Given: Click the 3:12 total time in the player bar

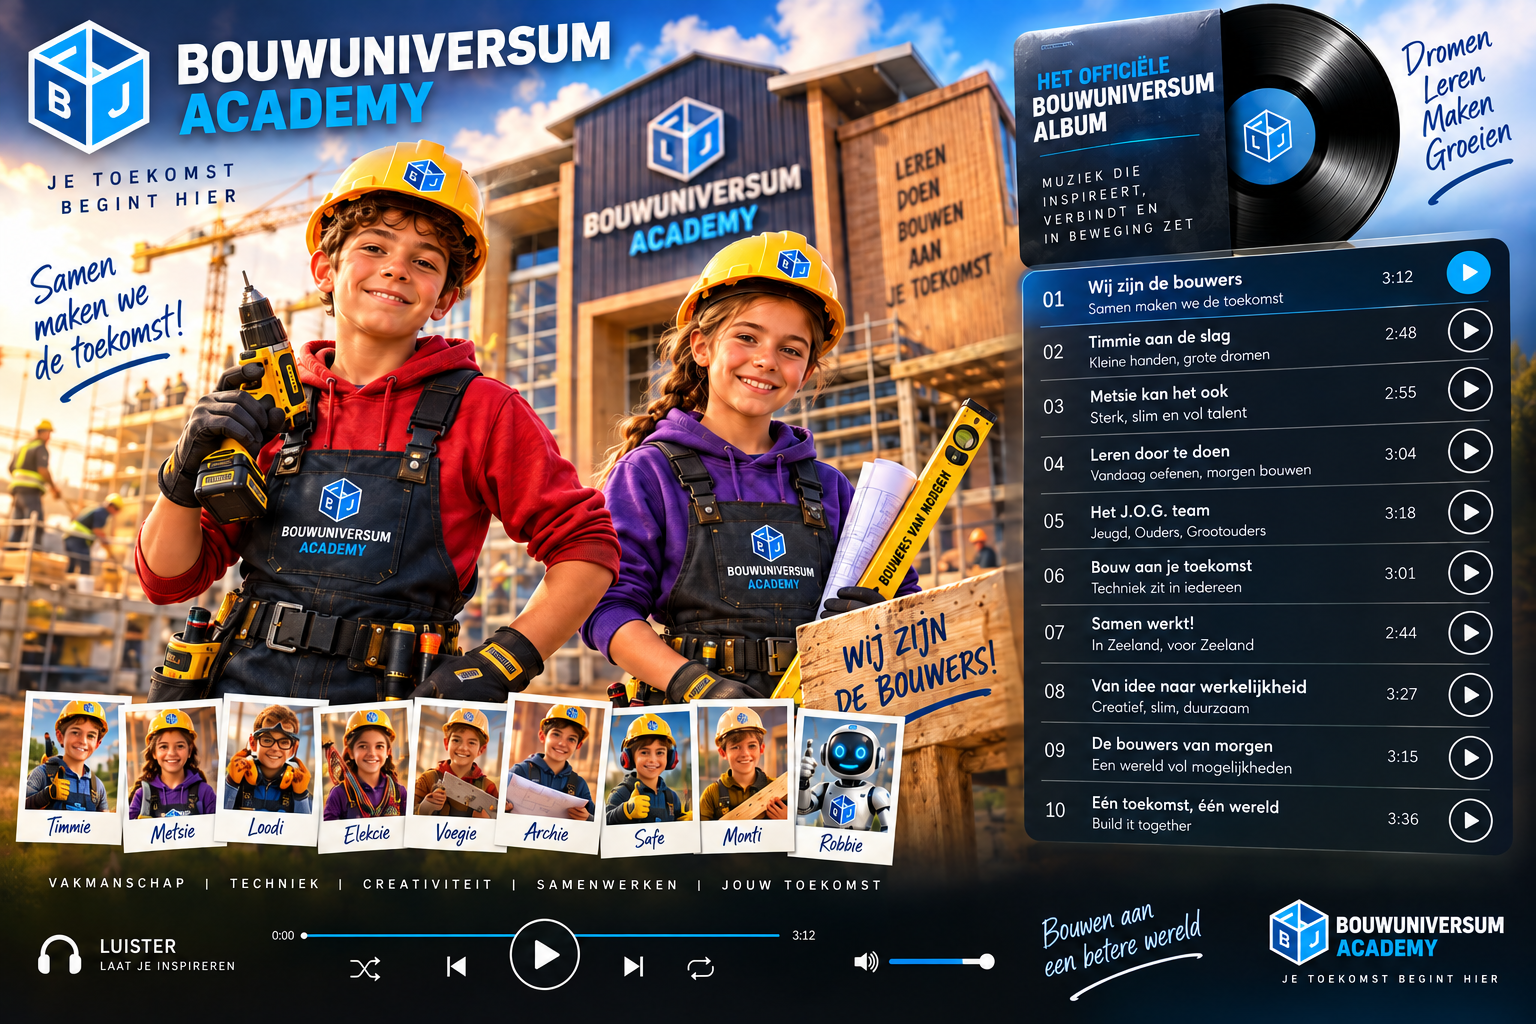Looking at the screenshot, I should 804,936.
